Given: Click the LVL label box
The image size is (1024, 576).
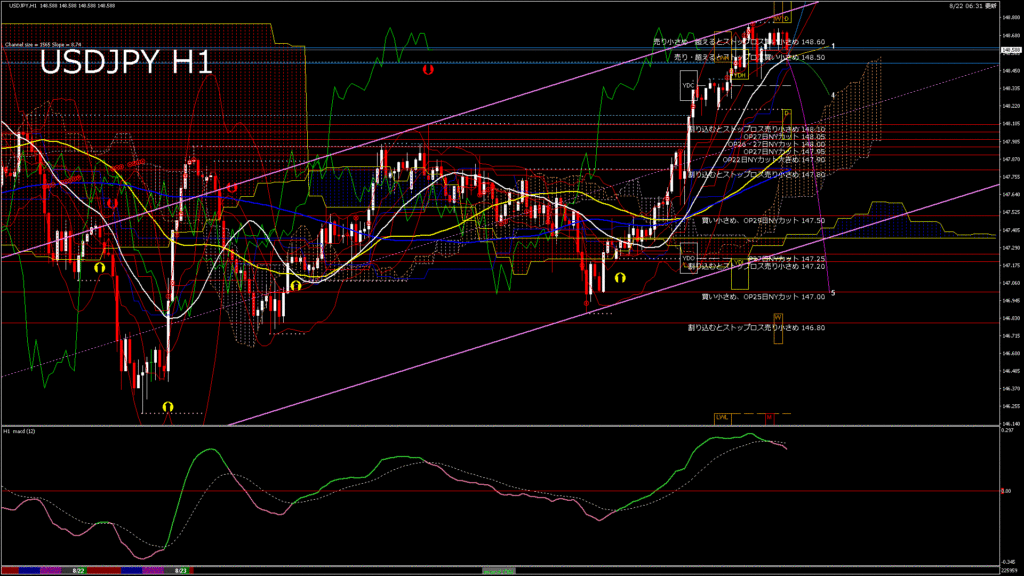Looking at the screenshot, I should coord(721,416).
